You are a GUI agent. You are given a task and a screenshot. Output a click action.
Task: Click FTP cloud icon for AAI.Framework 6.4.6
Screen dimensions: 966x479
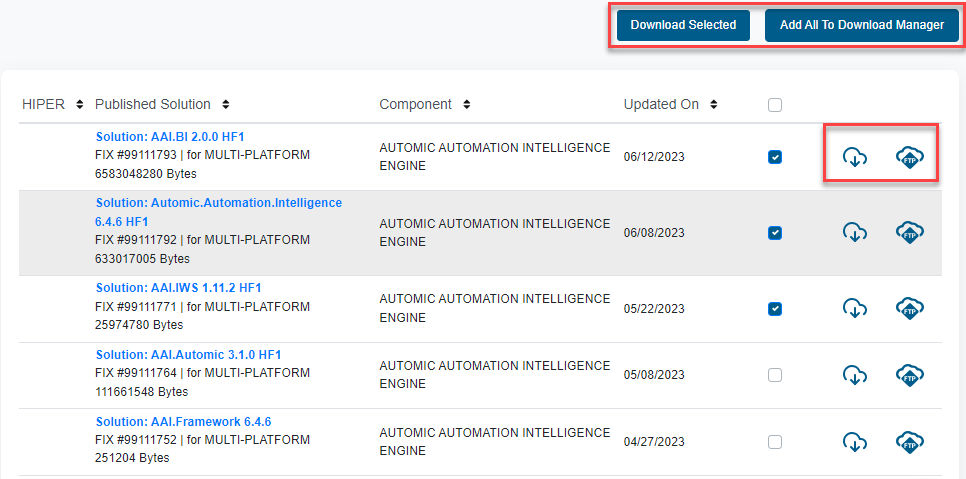coord(909,441)
